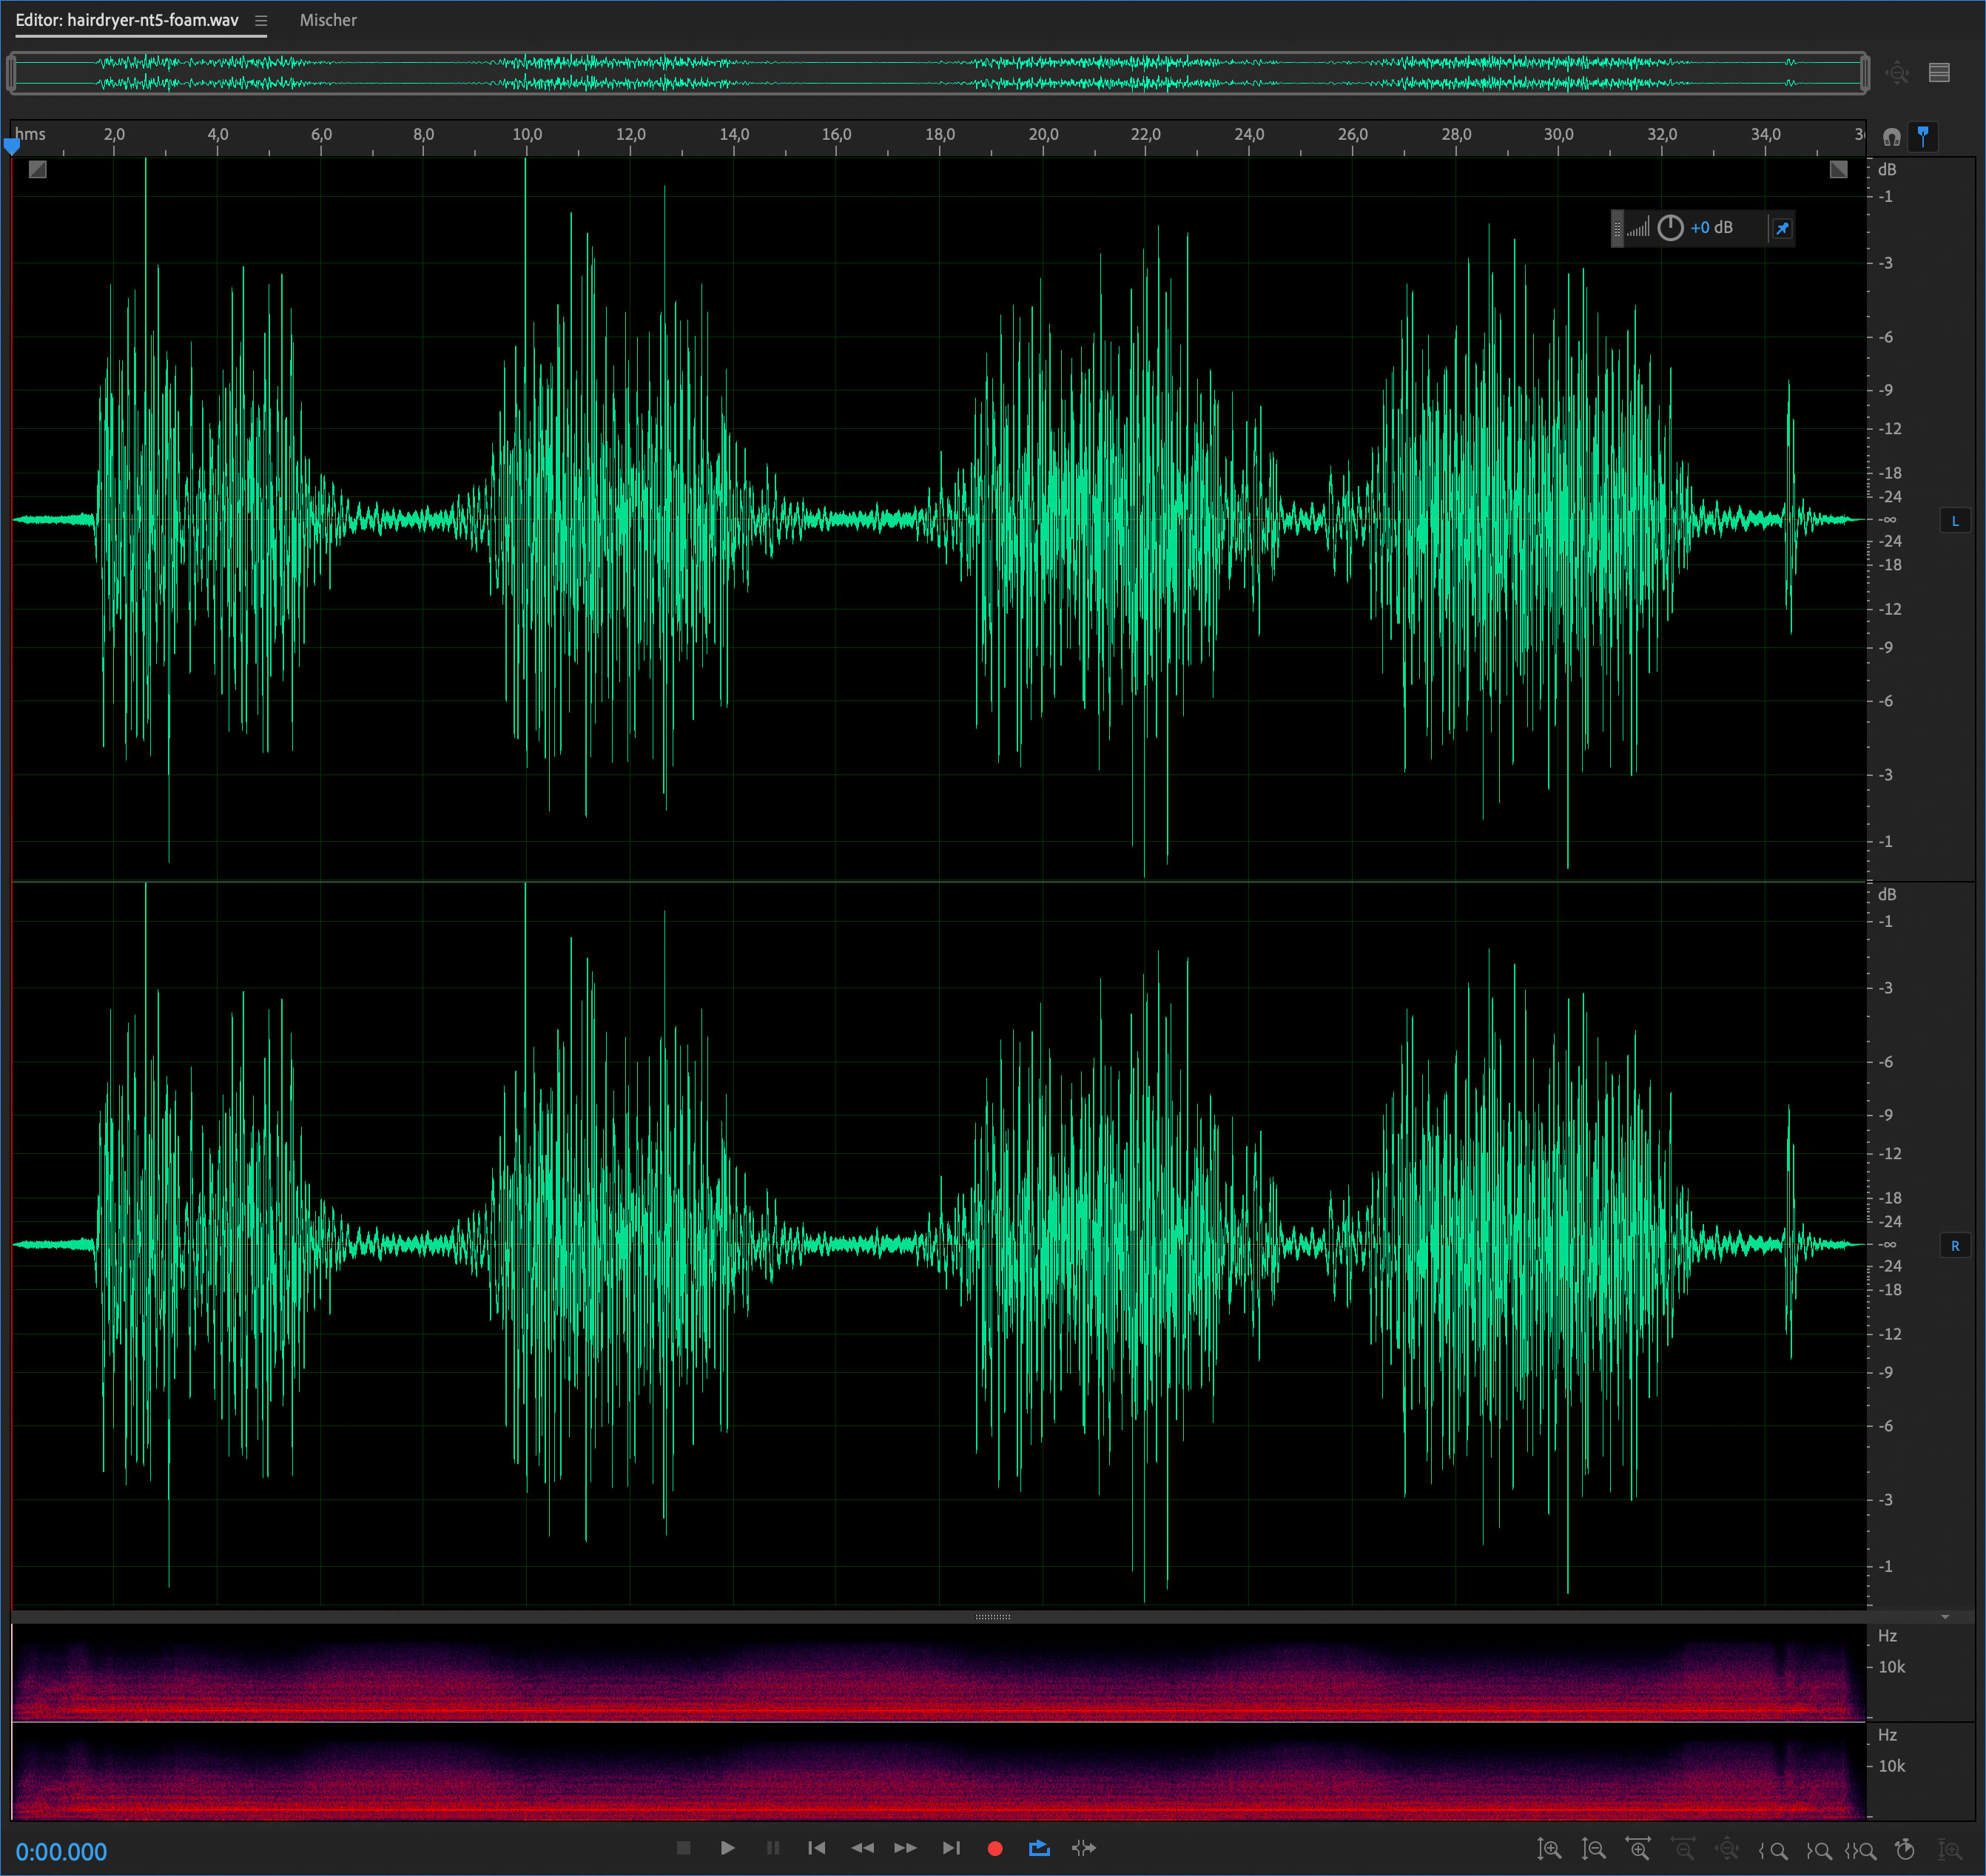Collapse spectral display with small arrow
This screenshot has height=1876, width=1986.
pos(1944,1616)
